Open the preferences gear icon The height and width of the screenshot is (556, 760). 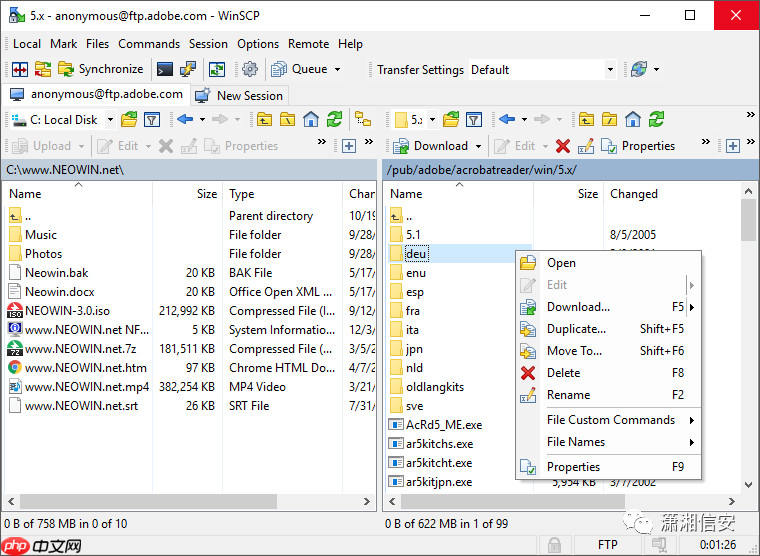(250, 69)
